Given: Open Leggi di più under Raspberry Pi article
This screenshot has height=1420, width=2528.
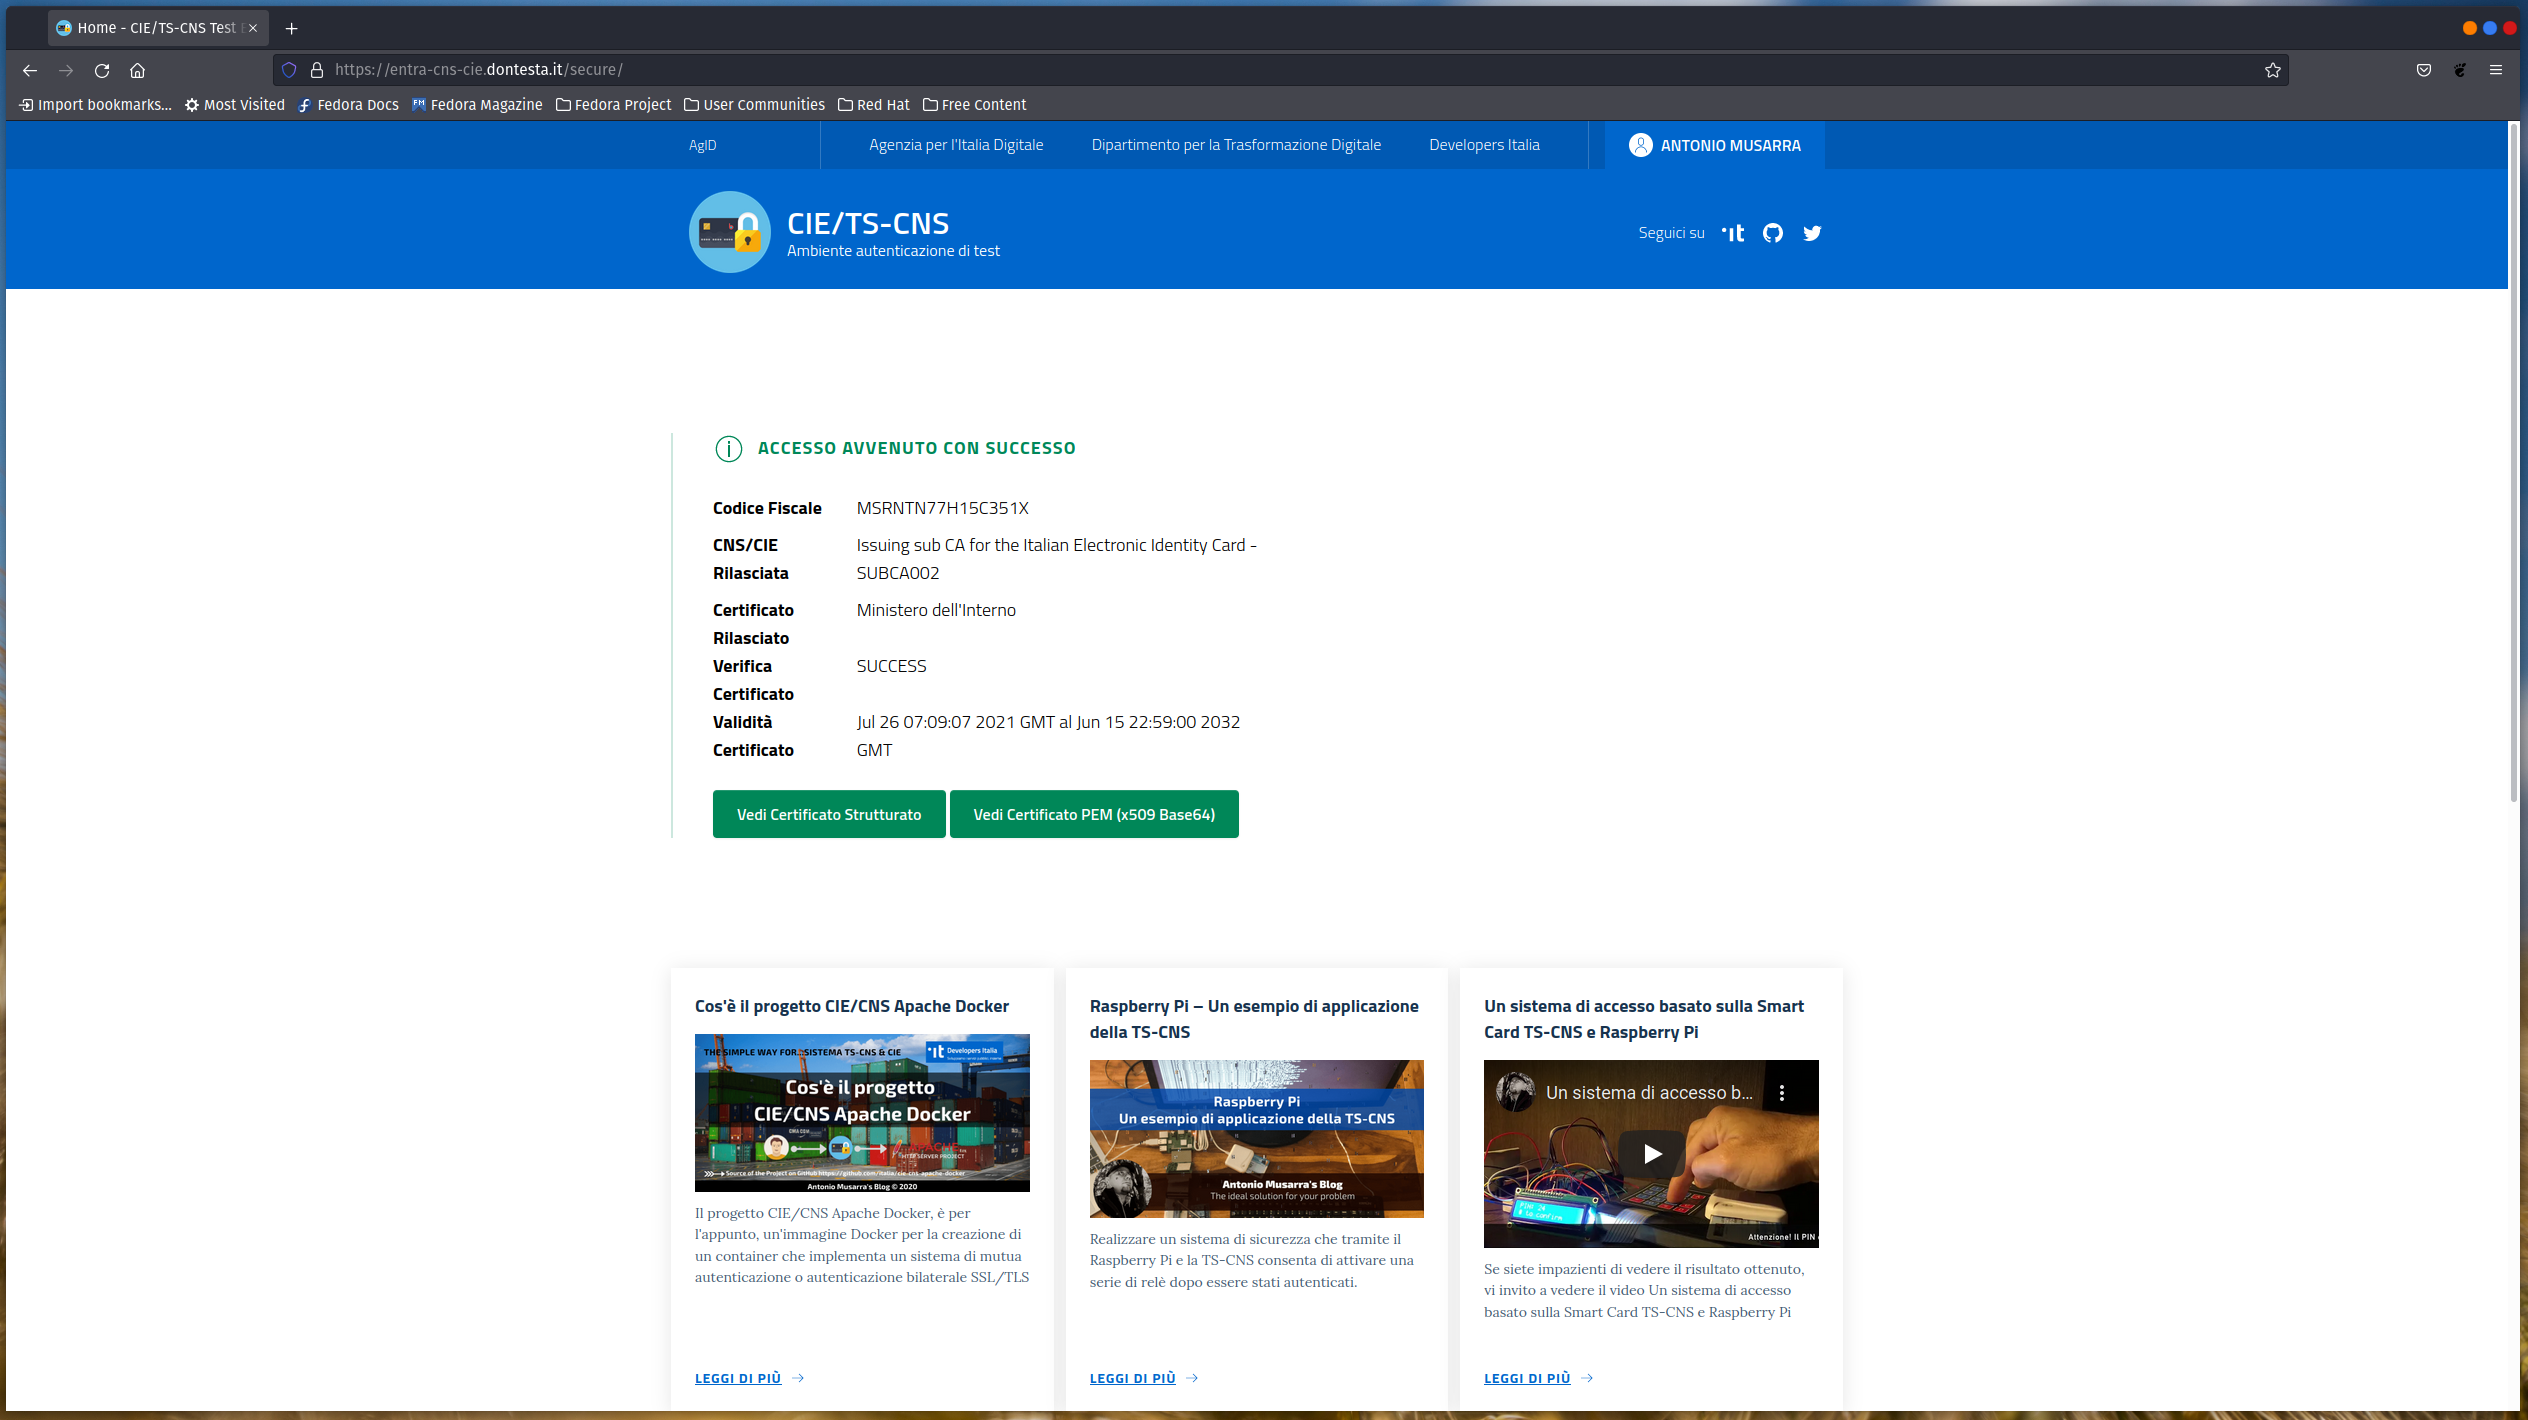Looking at the screenshot, I should [1132, 1378].
